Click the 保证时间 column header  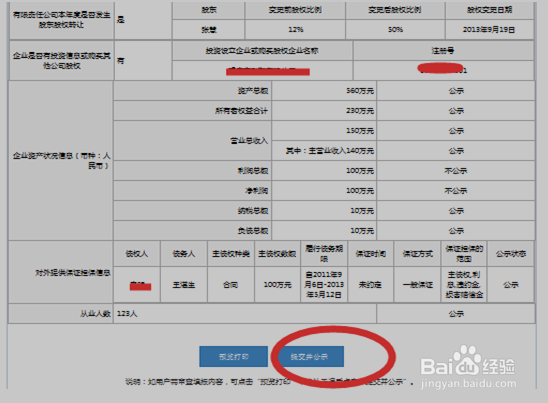pyautogui.click(x=370, y=254)
